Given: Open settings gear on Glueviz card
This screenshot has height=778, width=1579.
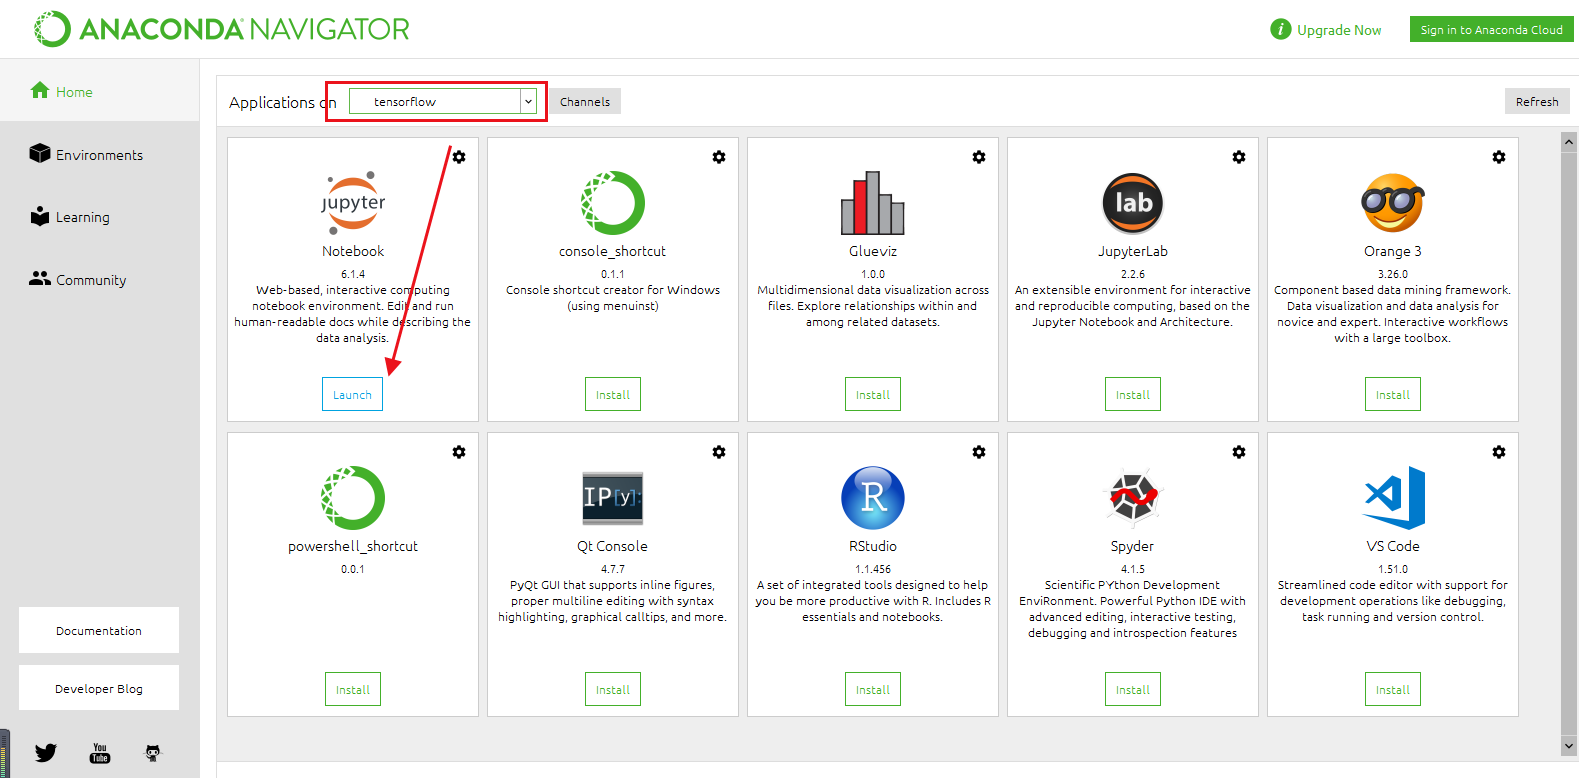Looking at the screenshot, I should coord(979,157).
